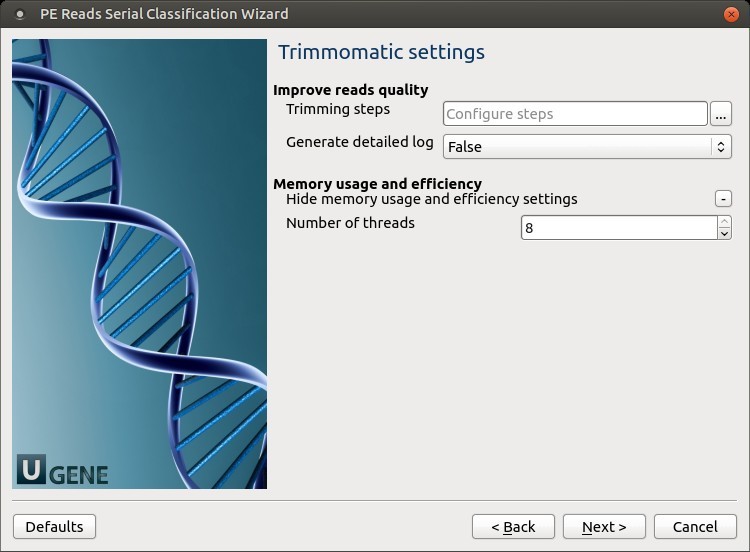Click the Configure steps input field

575,114
